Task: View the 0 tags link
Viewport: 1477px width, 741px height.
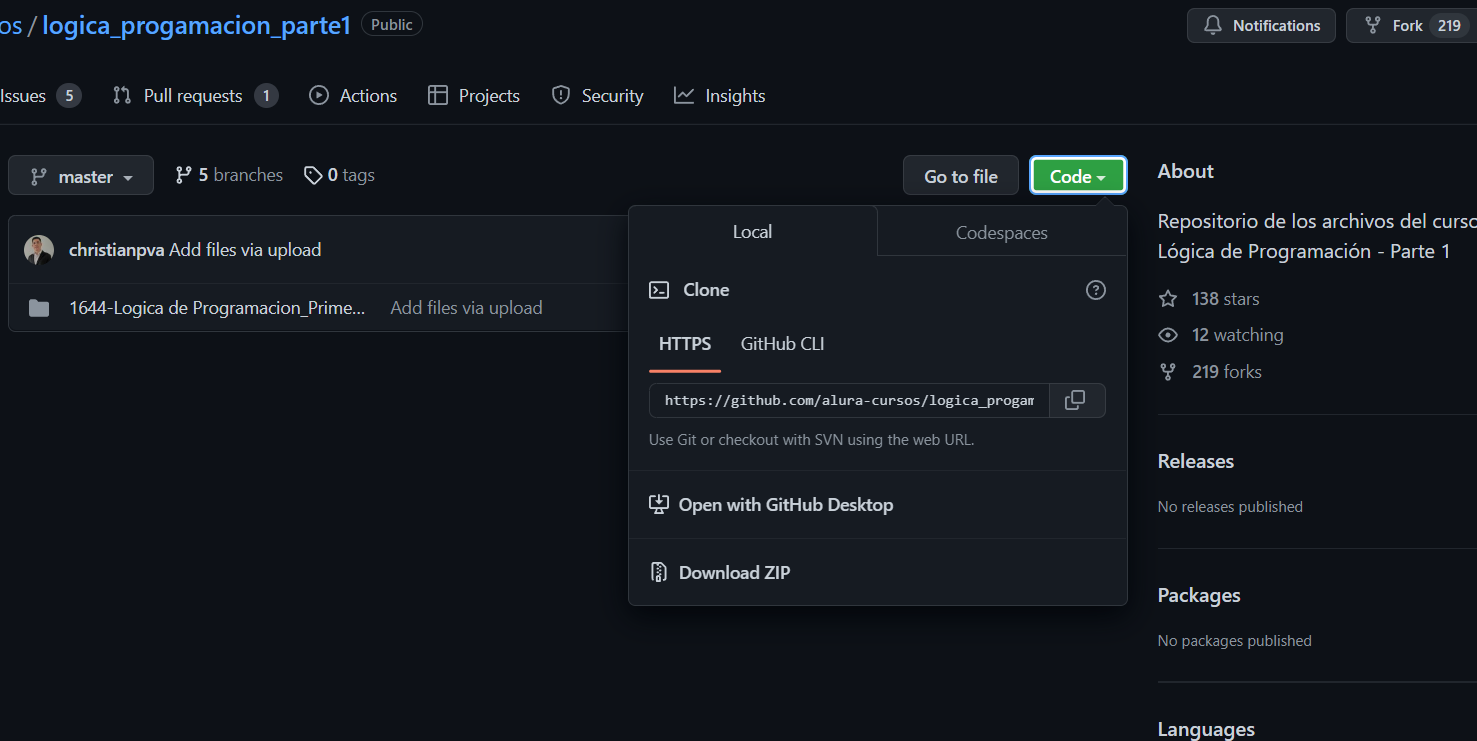Action: coord(339,175)
